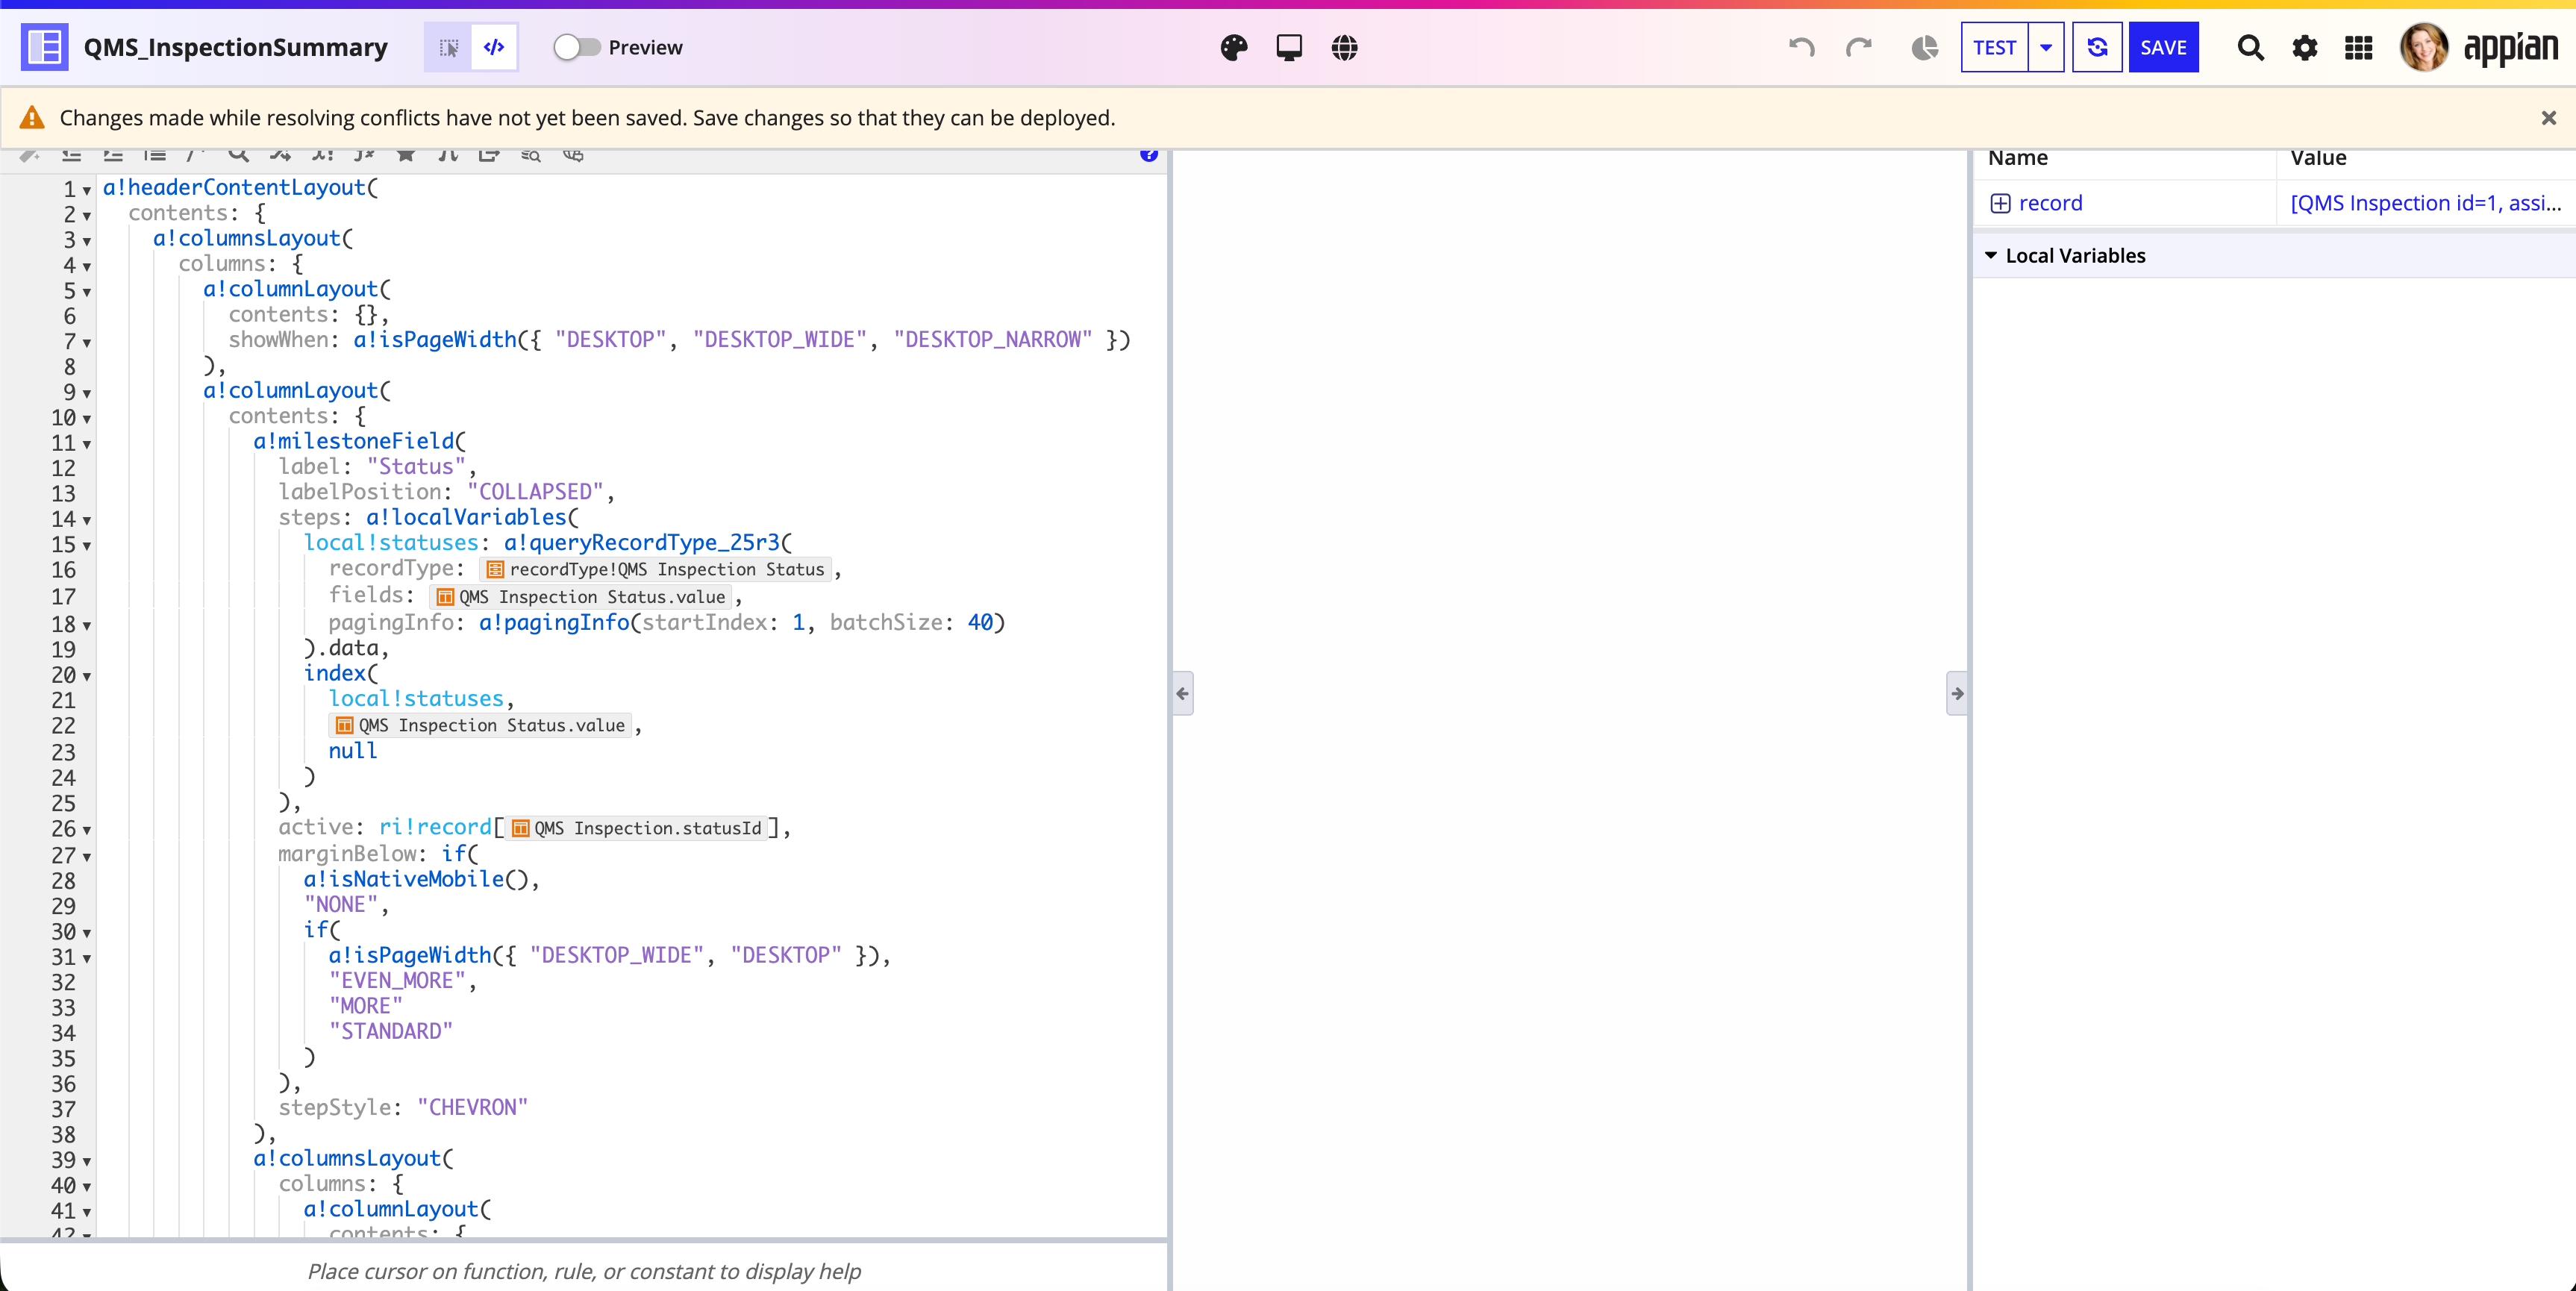Click the find magnifier in editor toolbar
The image size is (2576, 1291).
(x=238, y=155)
